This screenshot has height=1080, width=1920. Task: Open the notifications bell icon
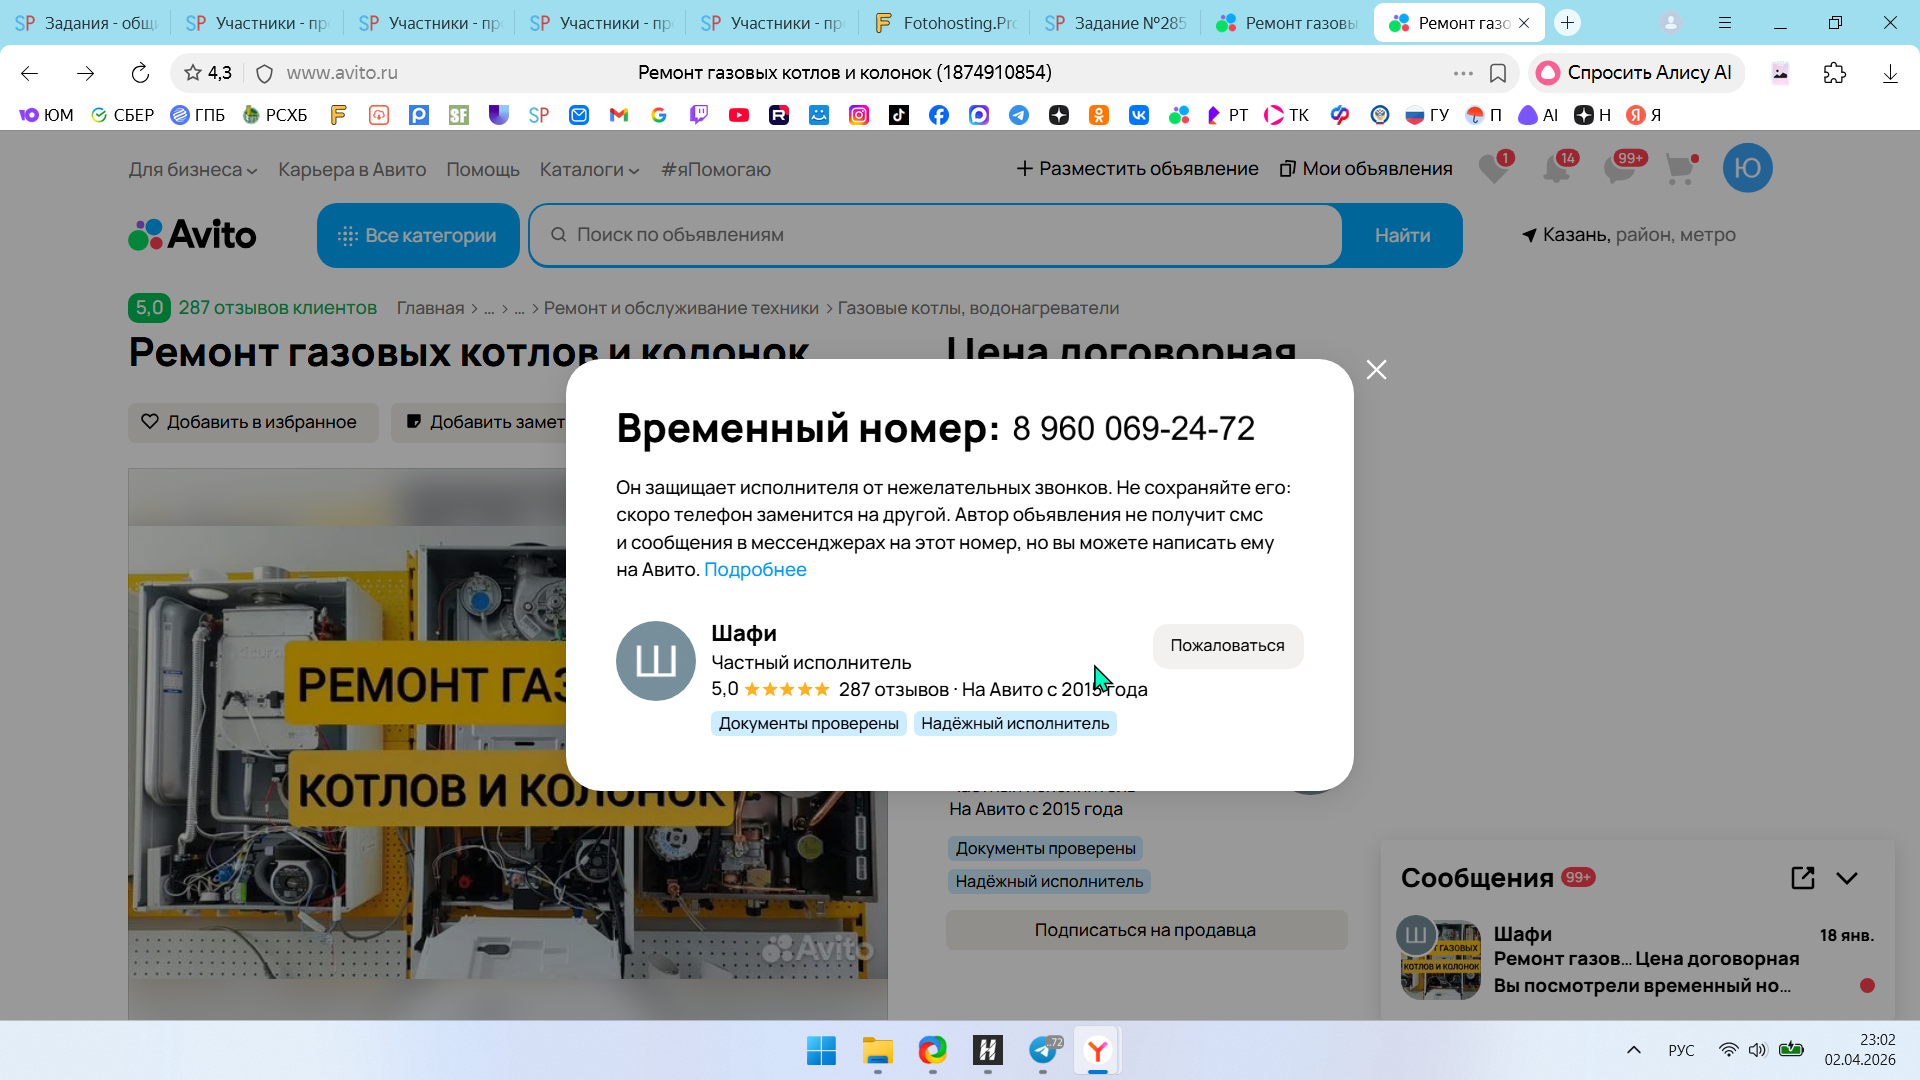pos(1556,168)
